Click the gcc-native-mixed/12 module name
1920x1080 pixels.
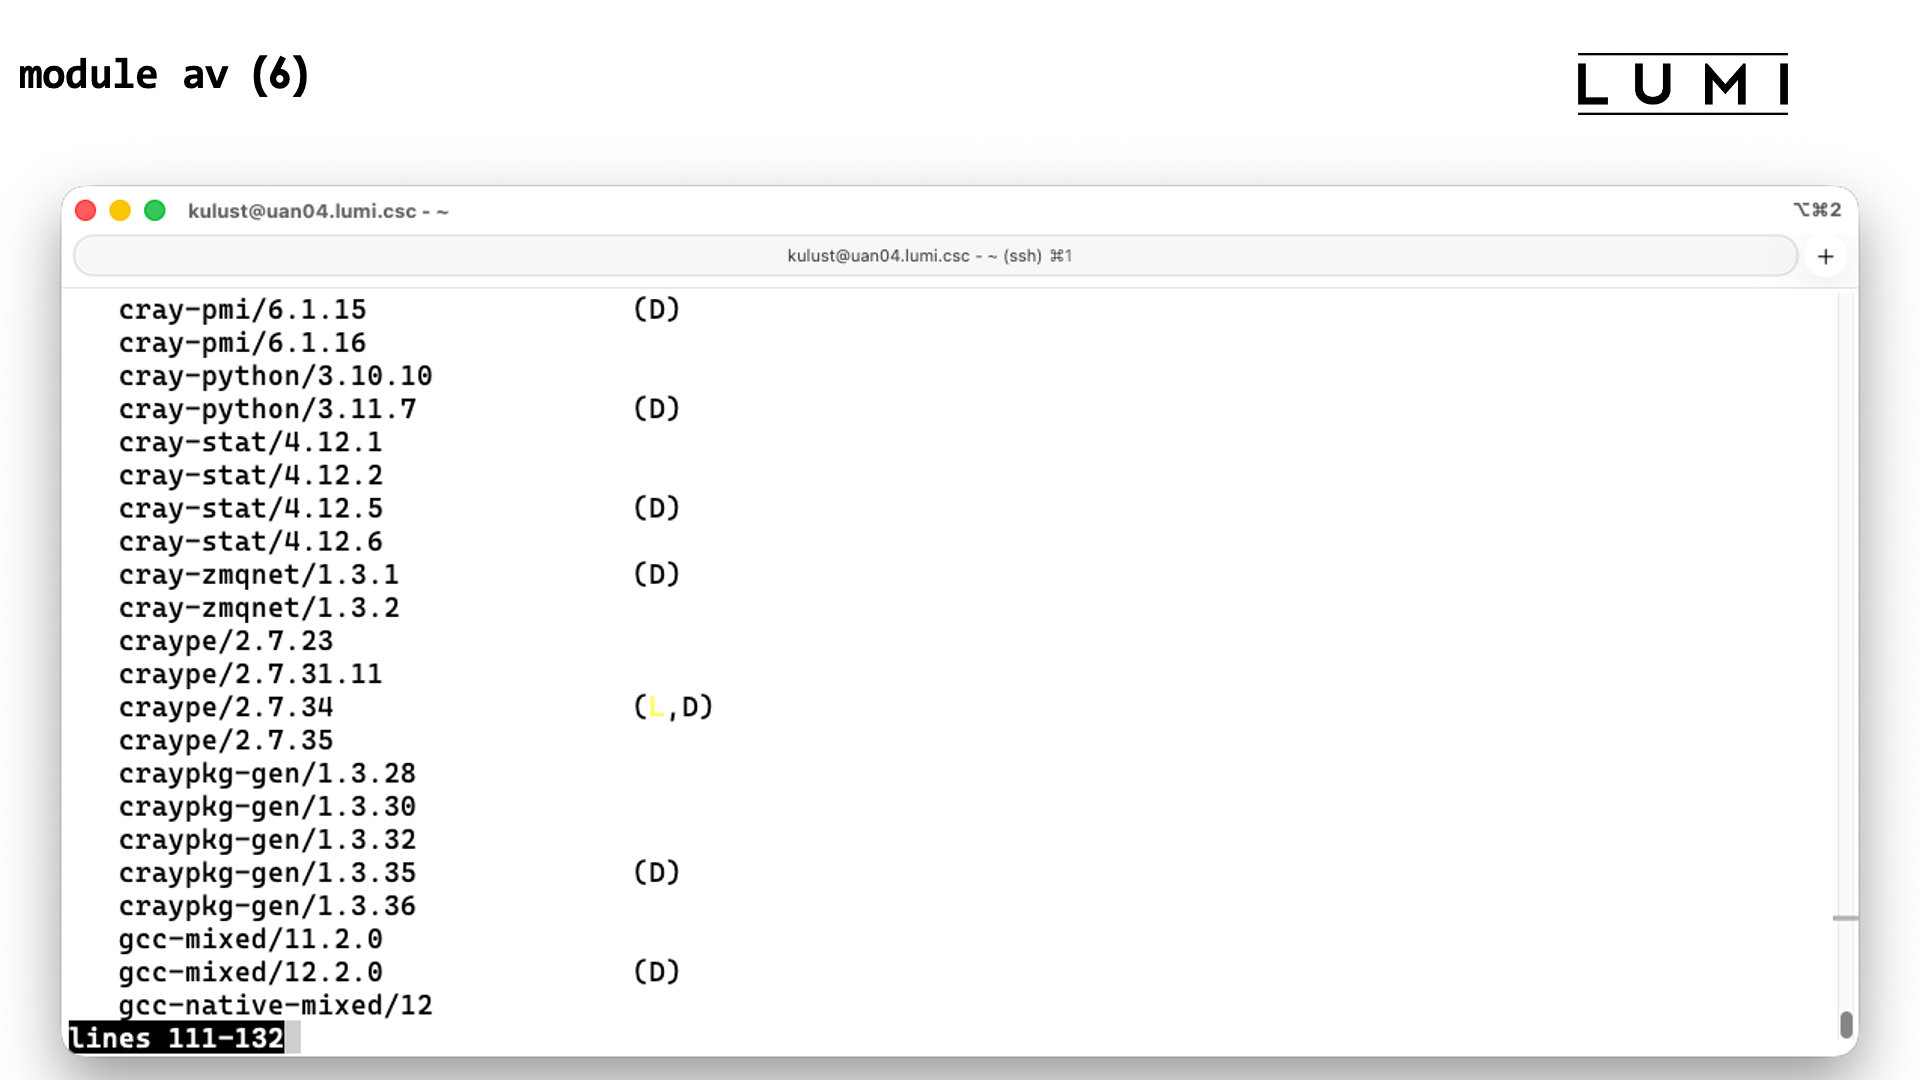(x=276, y=1005)
